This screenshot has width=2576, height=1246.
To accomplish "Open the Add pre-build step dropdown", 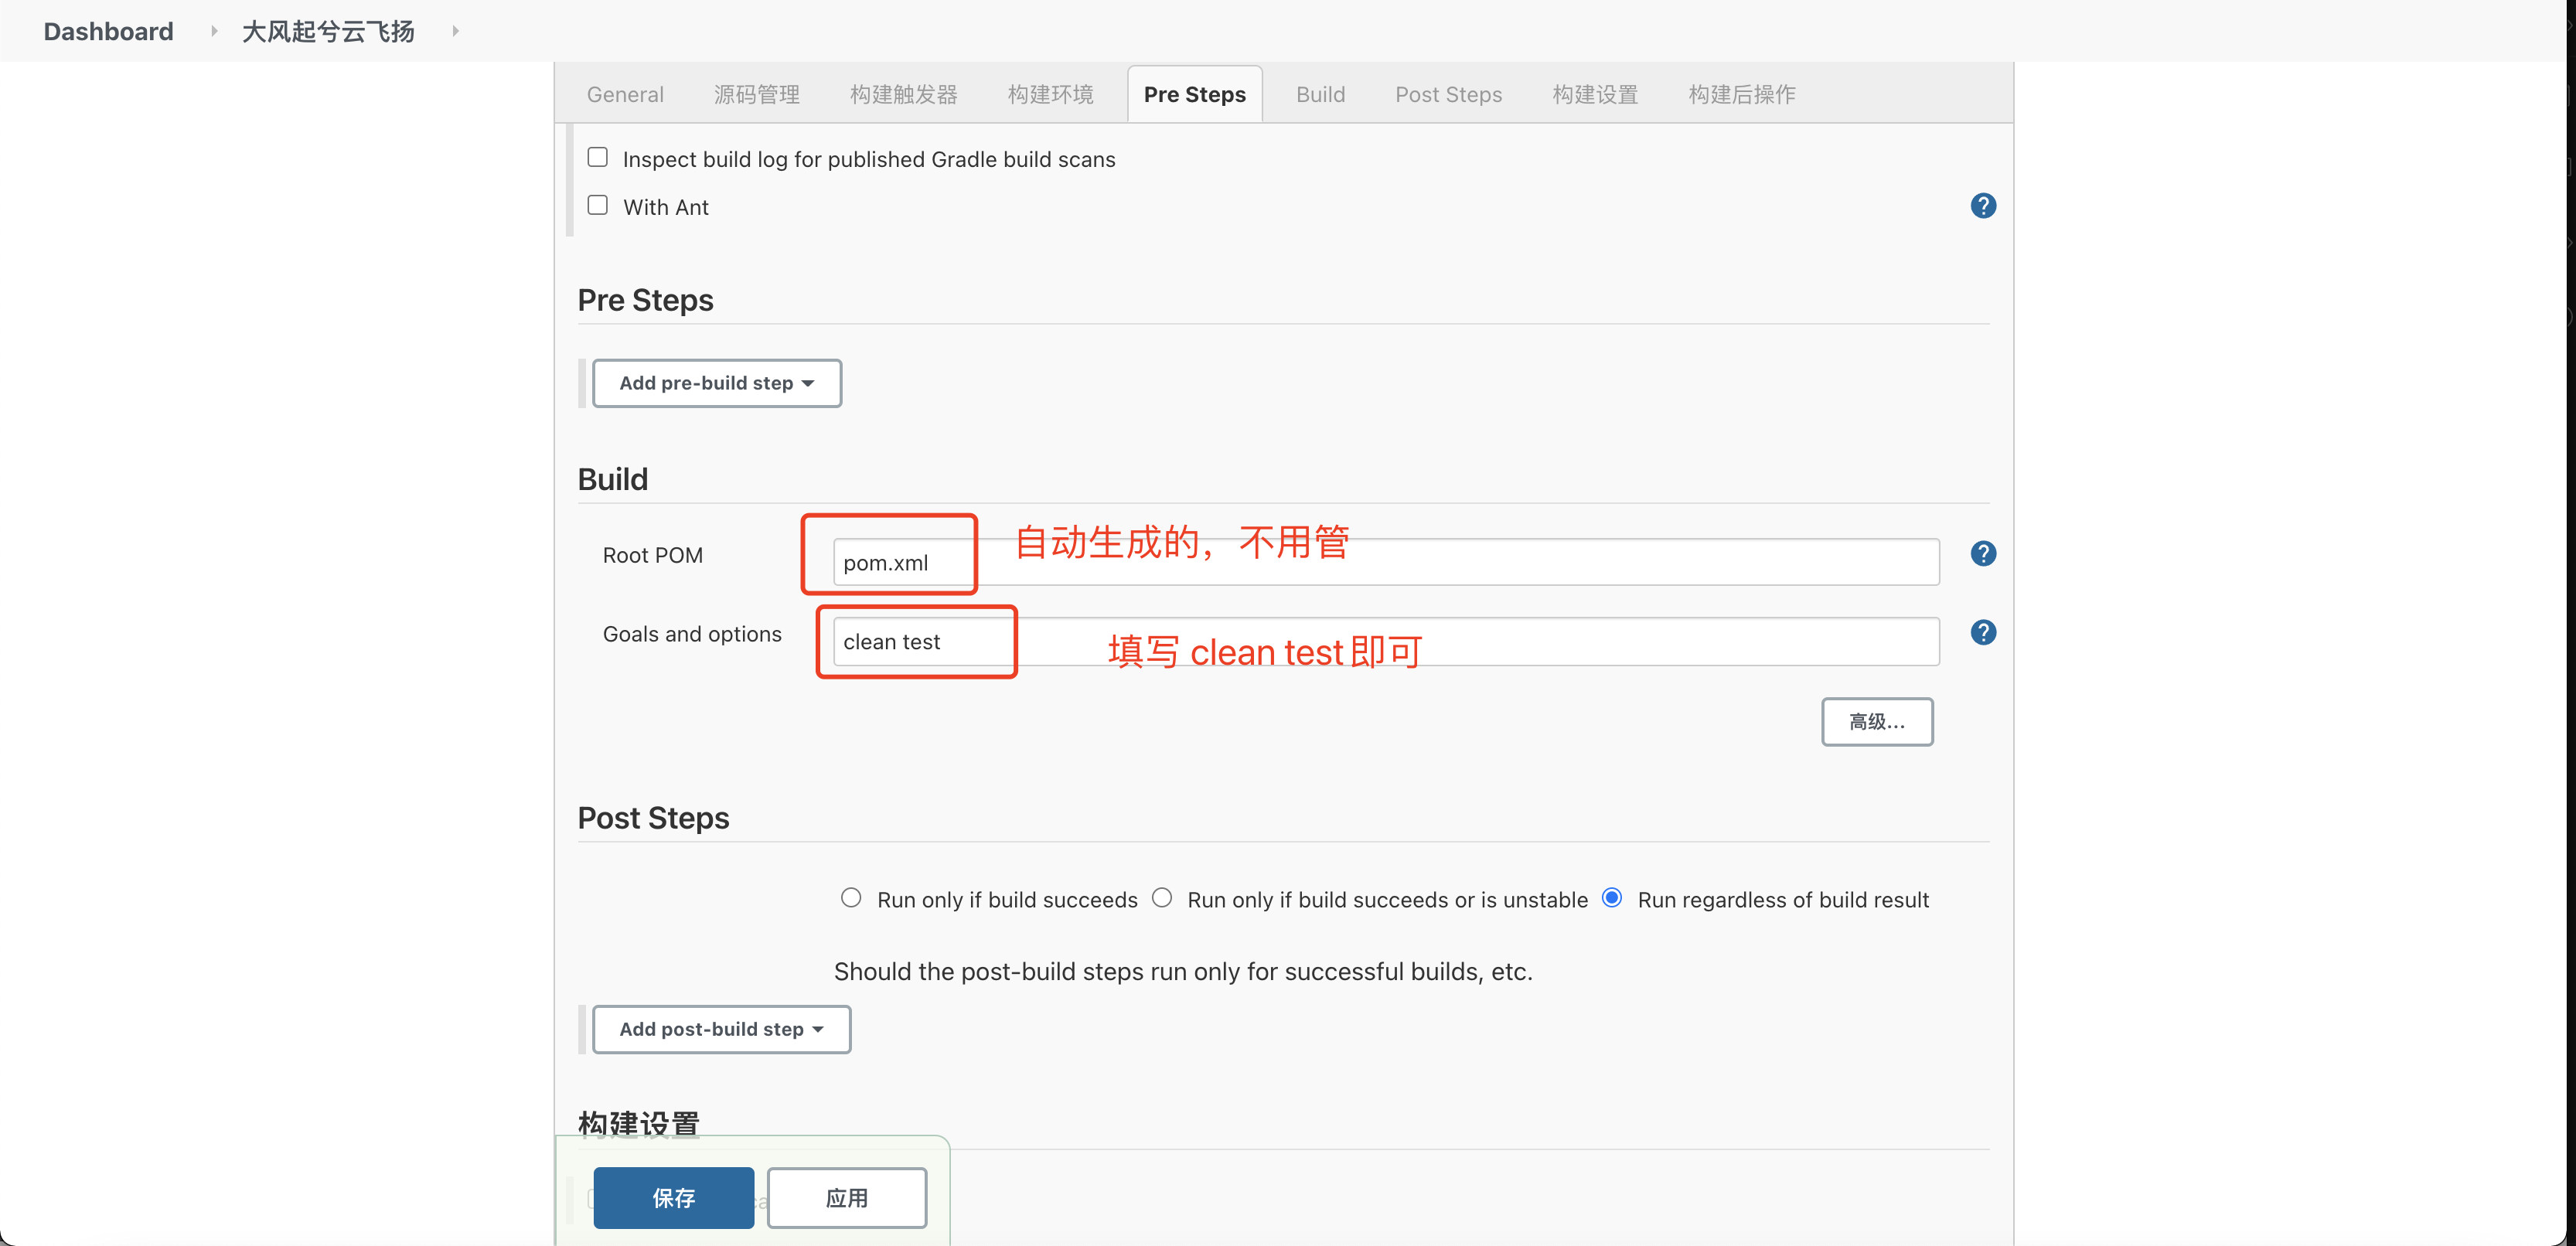I will (x=717, y=383).
